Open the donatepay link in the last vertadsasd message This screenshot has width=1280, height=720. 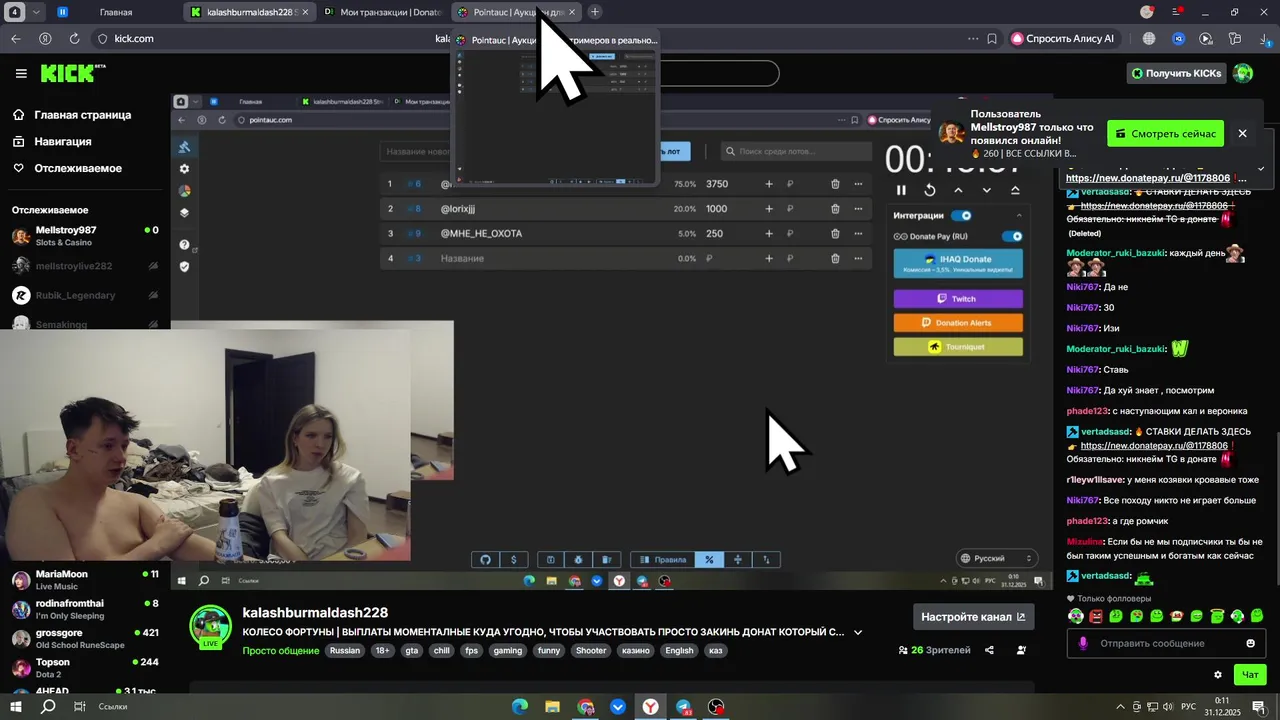[1154, 446]
